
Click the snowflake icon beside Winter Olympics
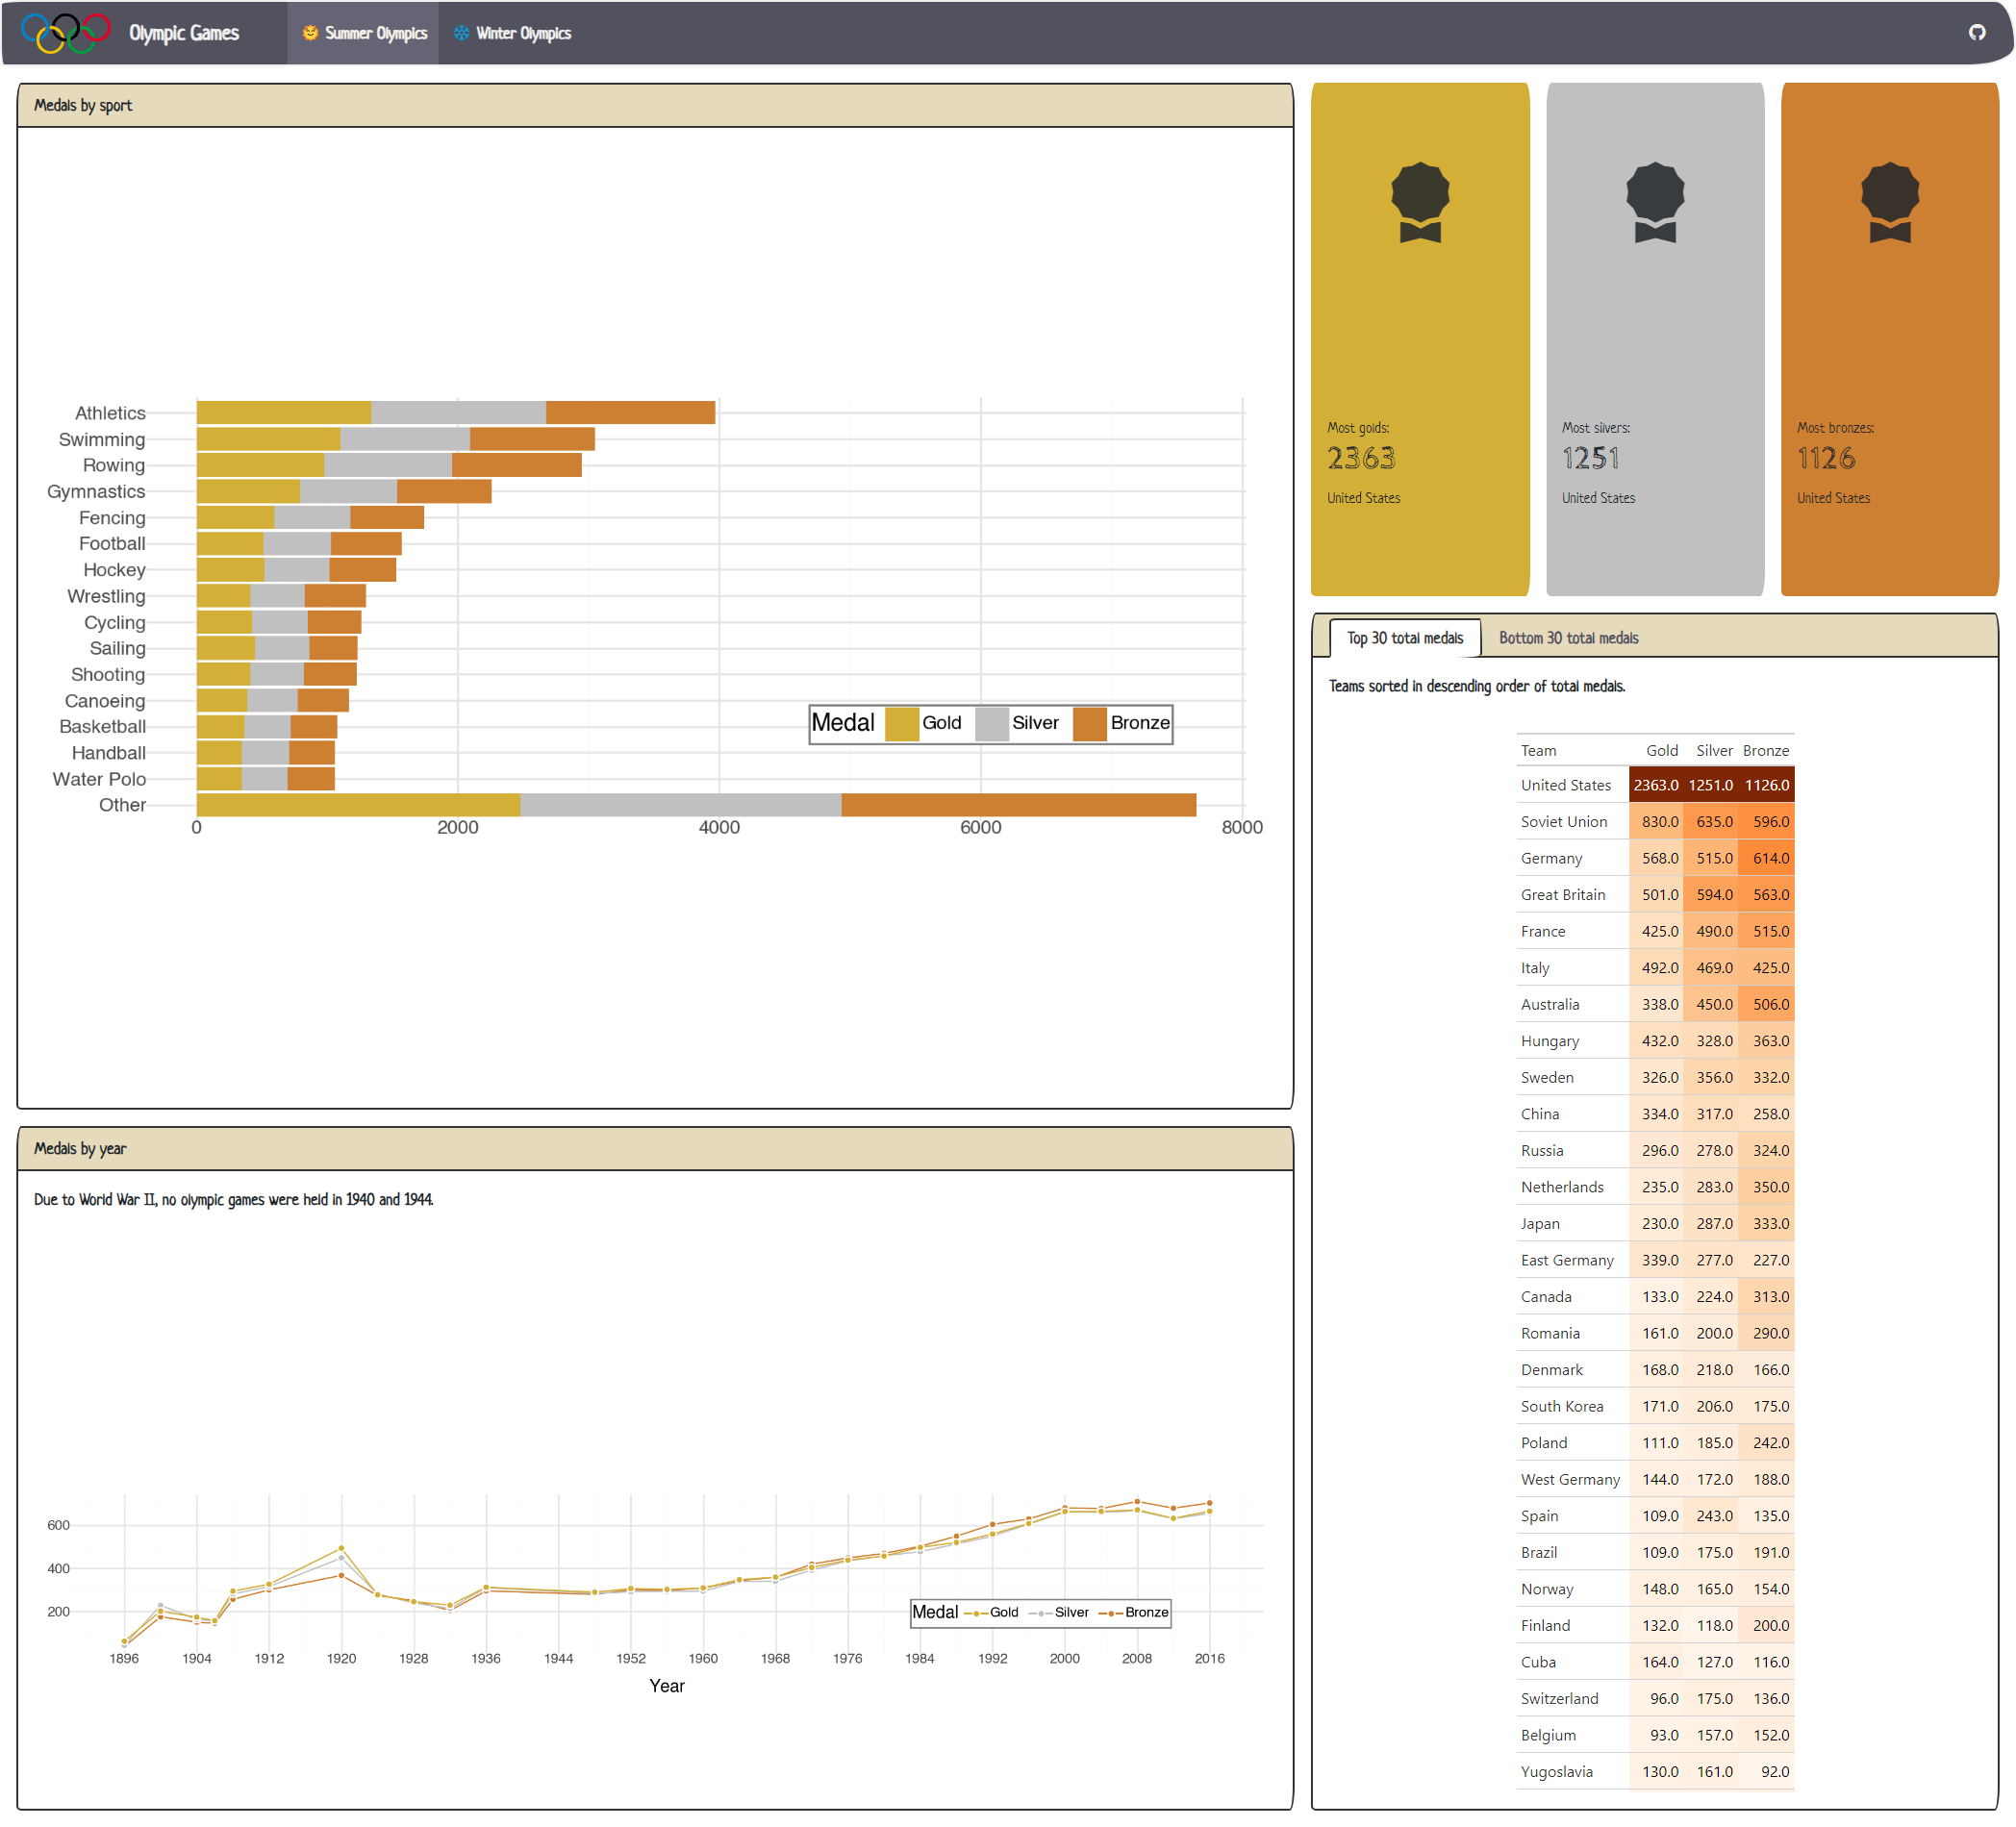pyautogui.click(x=461, y=33)
